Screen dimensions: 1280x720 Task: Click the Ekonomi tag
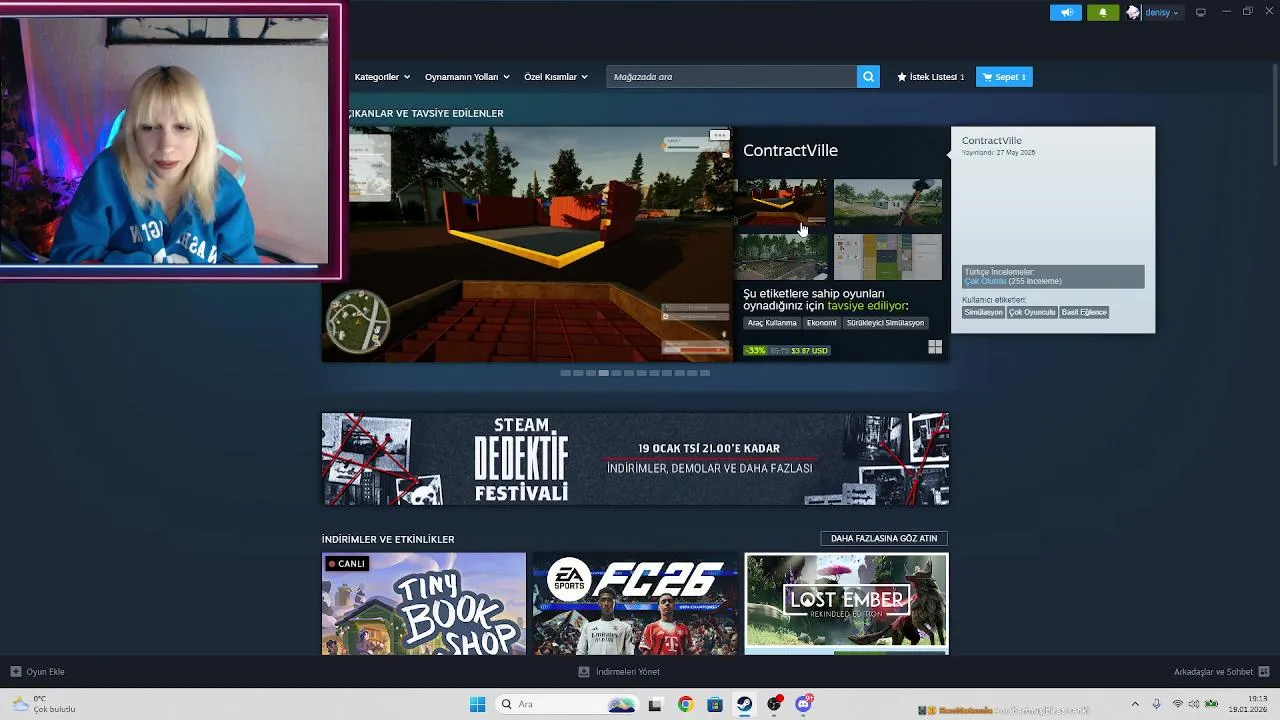click(822, 323)
